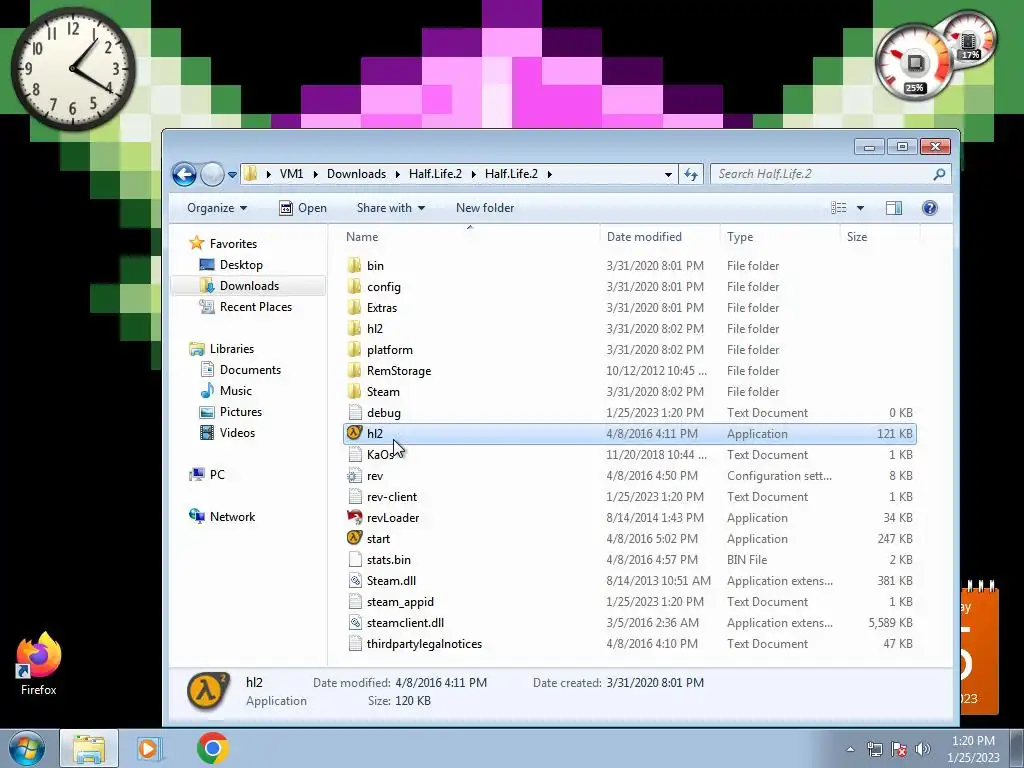Select the stats.bin file icon
This screenshot has width=1024, height=768.
click(x=355, y=560)
